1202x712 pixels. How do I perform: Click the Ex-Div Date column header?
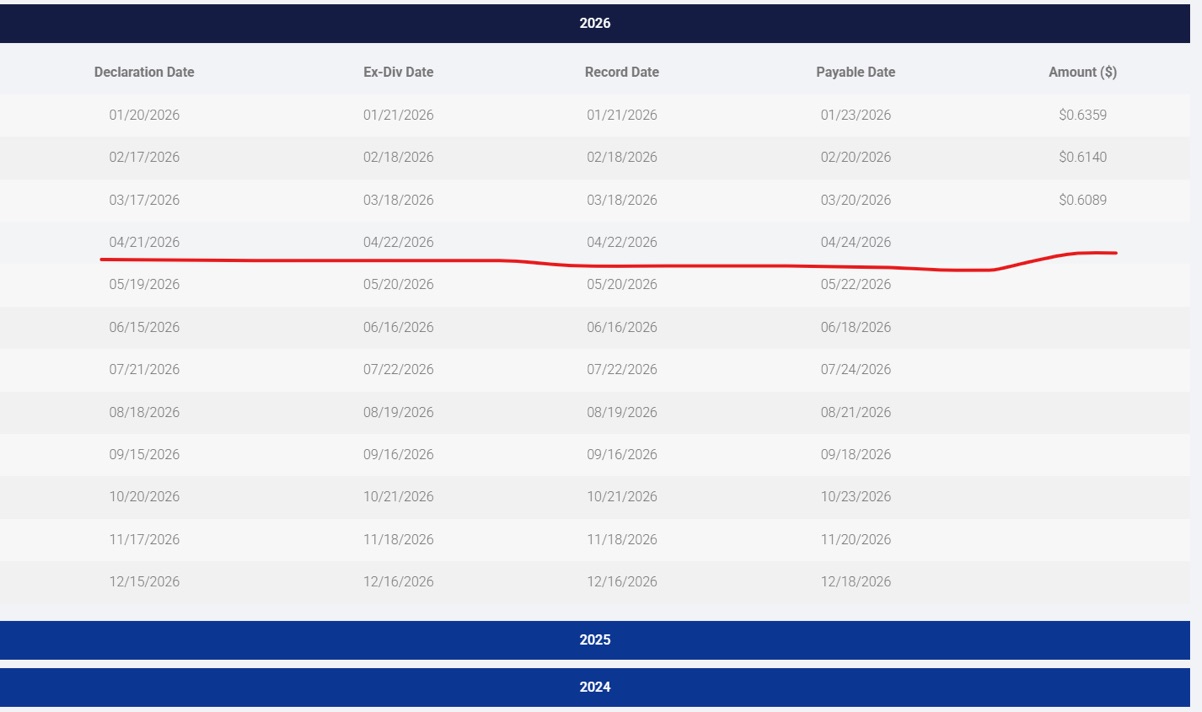coord(398,72)
